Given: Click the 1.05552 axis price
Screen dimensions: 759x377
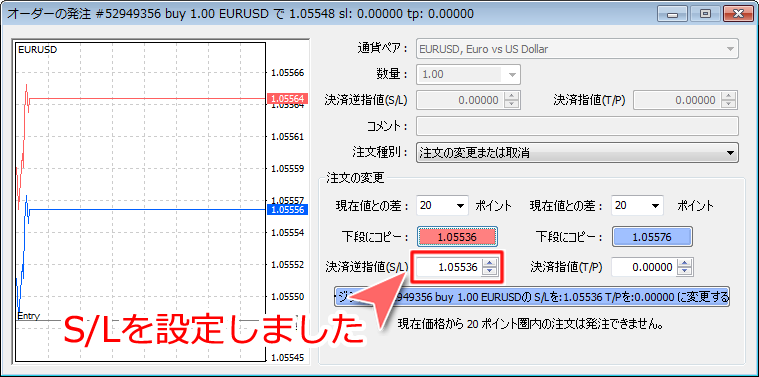Looking at the screenshot, I should point(288,265).
